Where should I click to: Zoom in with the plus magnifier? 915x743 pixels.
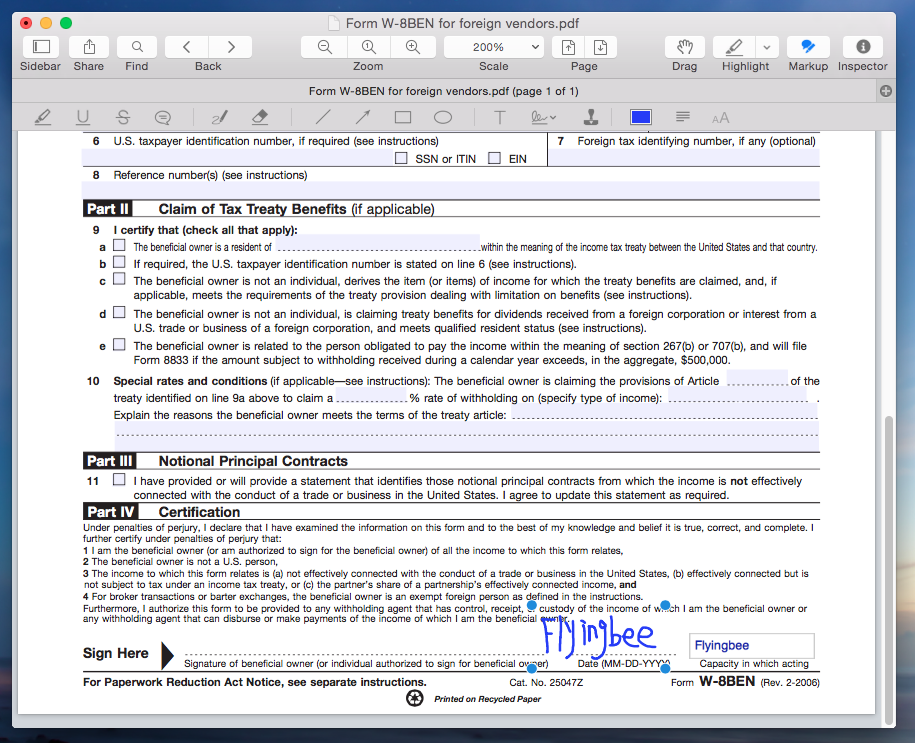(x=413, y=47)
